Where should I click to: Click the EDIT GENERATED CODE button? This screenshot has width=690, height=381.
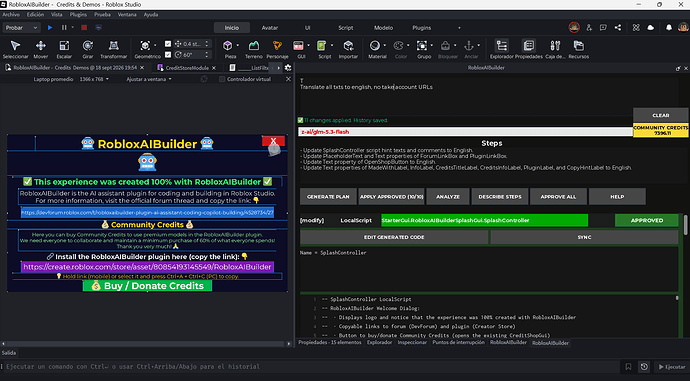point(394,237)
